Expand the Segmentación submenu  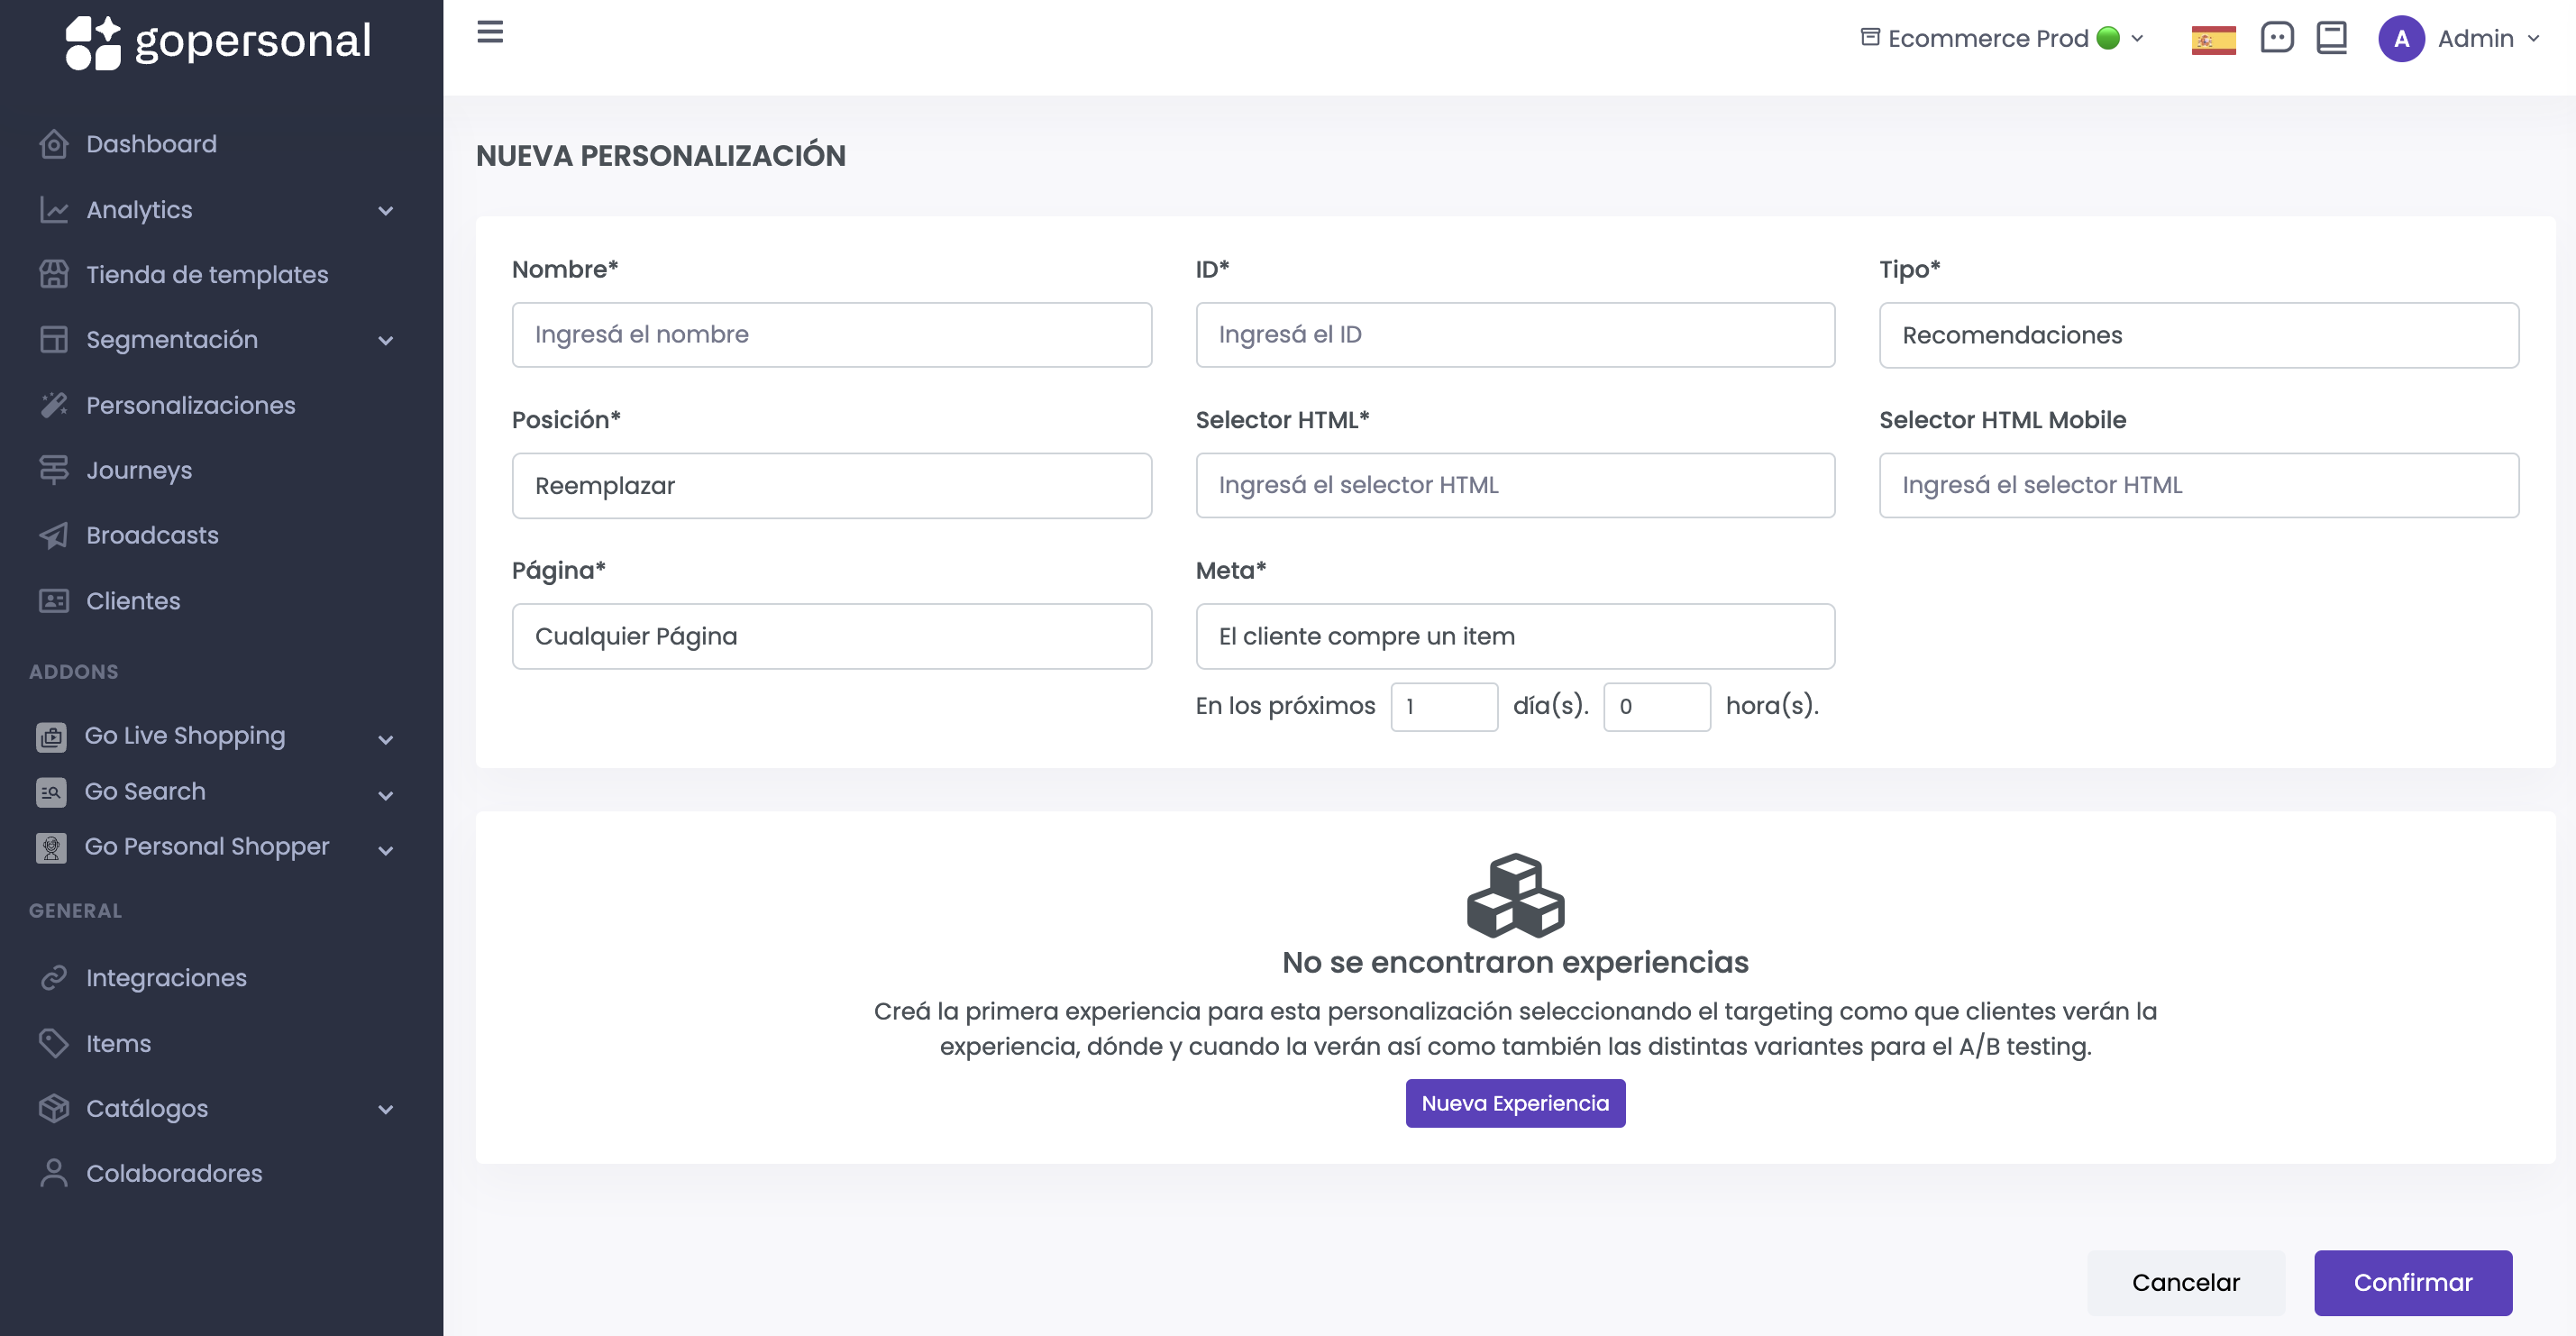pos(385,340)
